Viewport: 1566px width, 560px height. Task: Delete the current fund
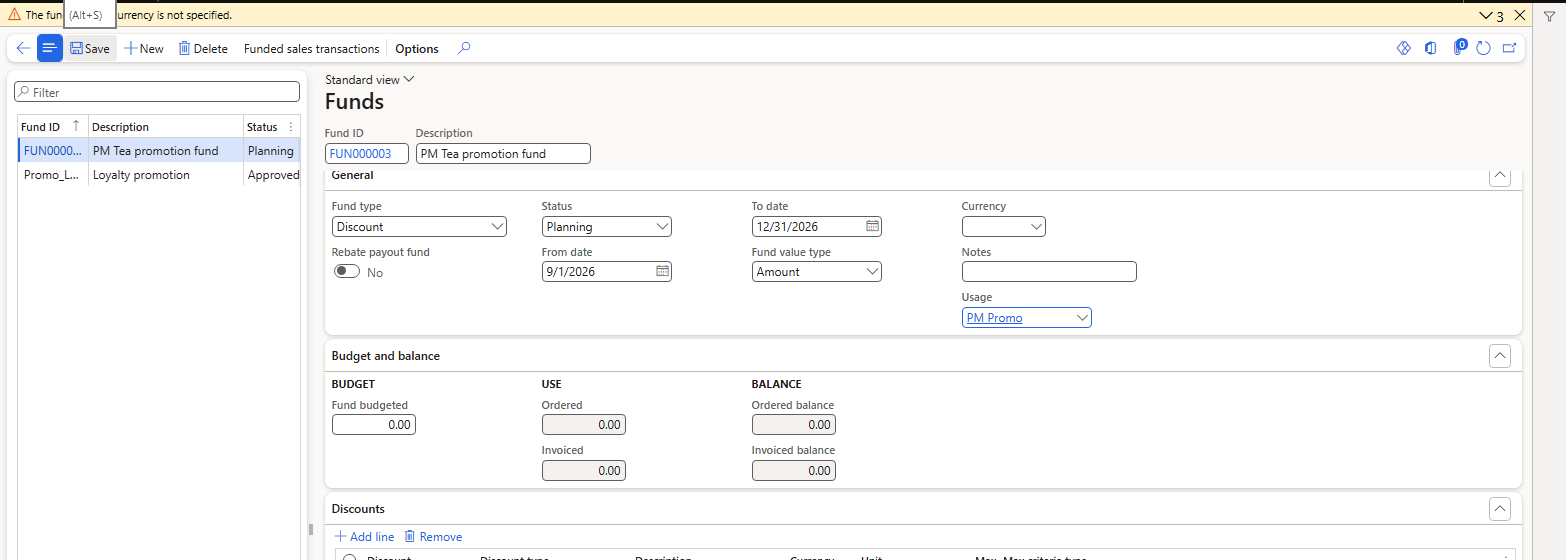(203, 48)
